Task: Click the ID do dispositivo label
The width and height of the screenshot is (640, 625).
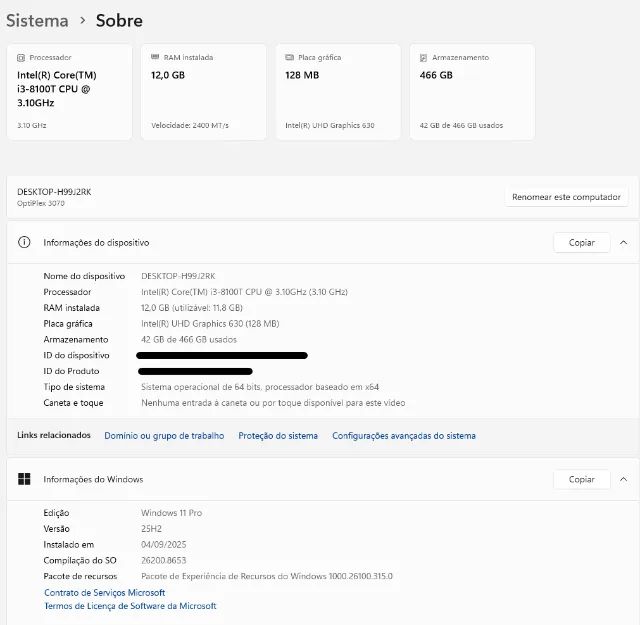Action: (76, 356)
